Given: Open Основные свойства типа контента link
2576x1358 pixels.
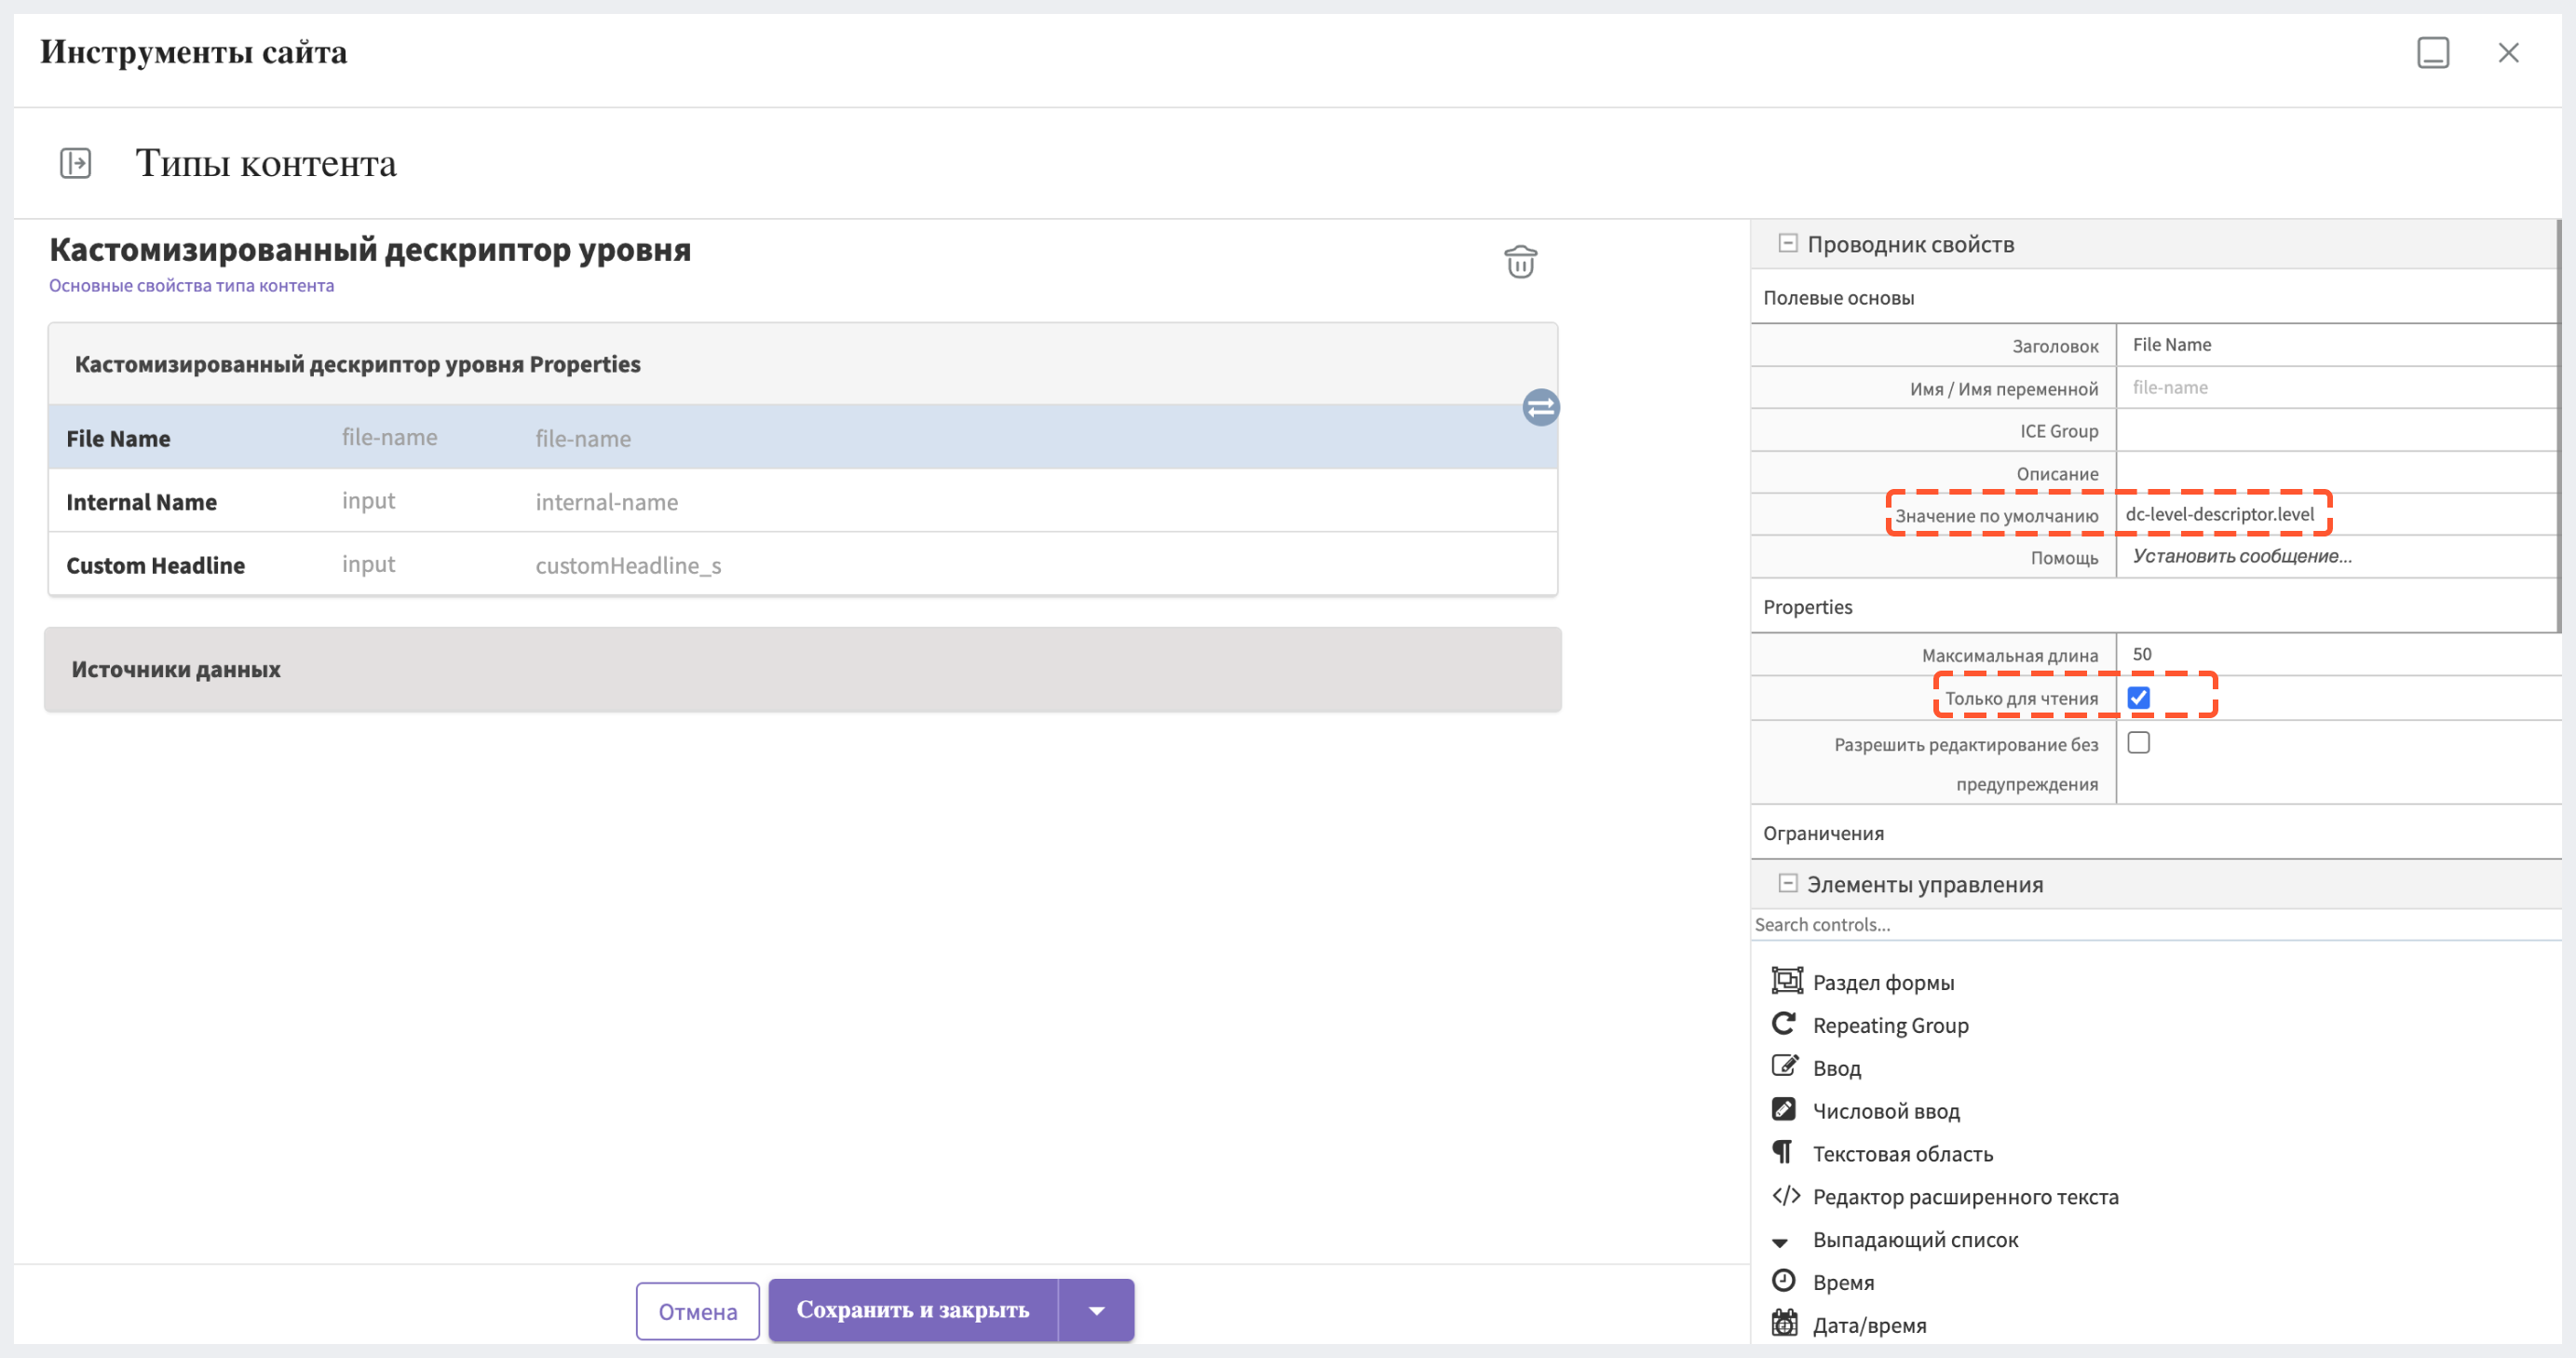Looking at the screenshot, I should coord(191,286).
